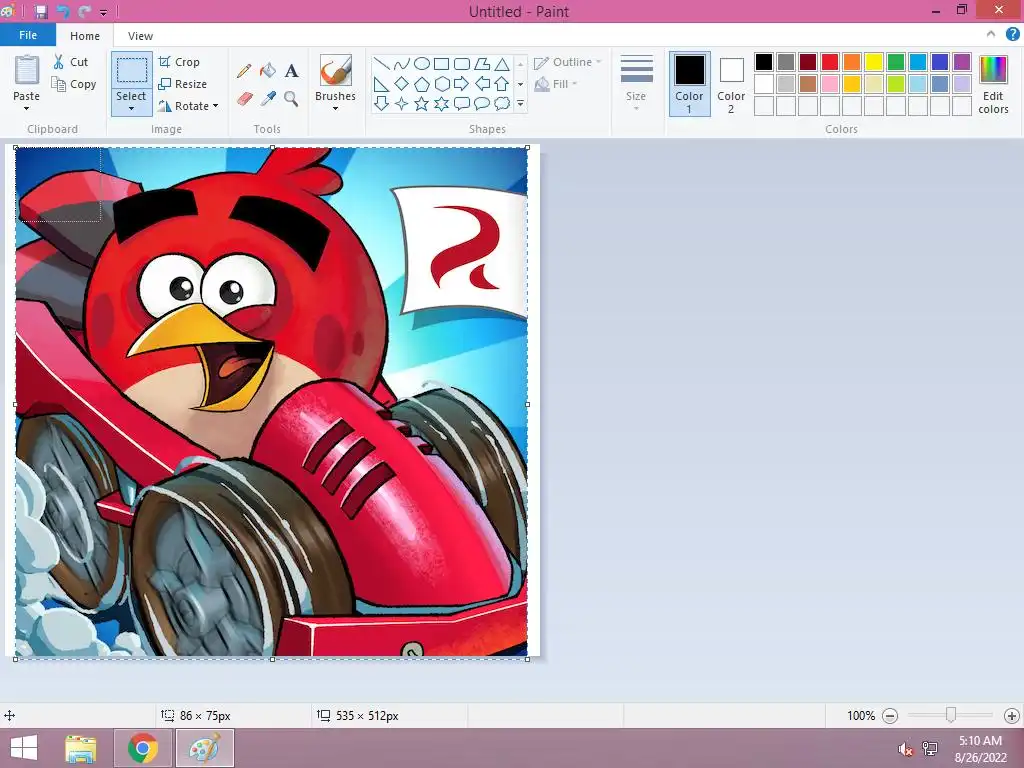This screenshot has height=768, width=1024.
Task: Activate Color 2 background selector
Action: click(731, 84)
